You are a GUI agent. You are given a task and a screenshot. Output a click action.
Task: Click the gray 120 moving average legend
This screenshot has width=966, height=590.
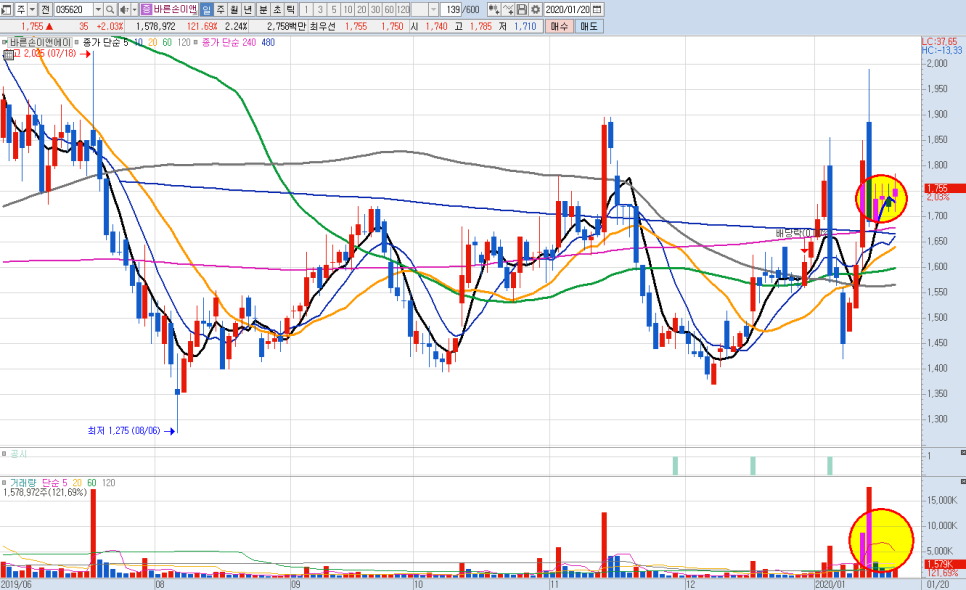(184, 42)
